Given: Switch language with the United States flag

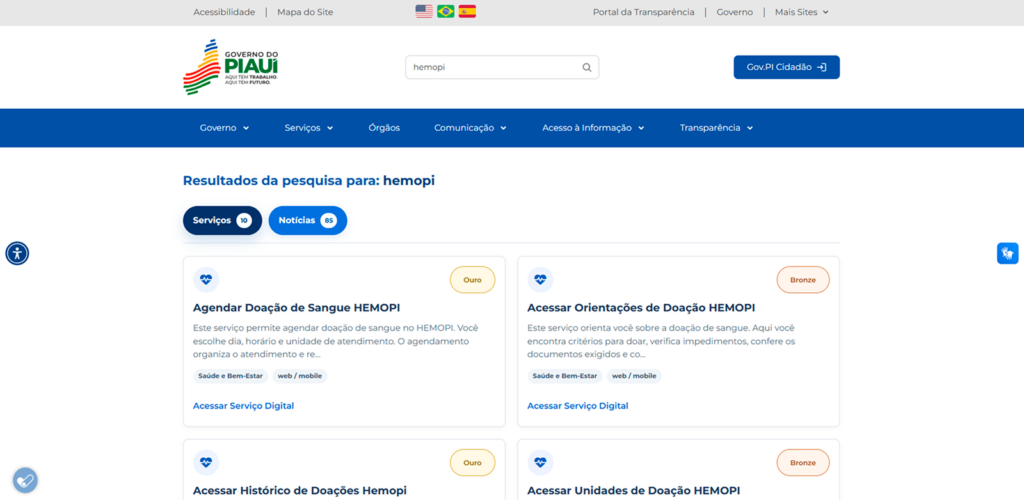Looking at the screenshot, I should click(x=424, y=11).
